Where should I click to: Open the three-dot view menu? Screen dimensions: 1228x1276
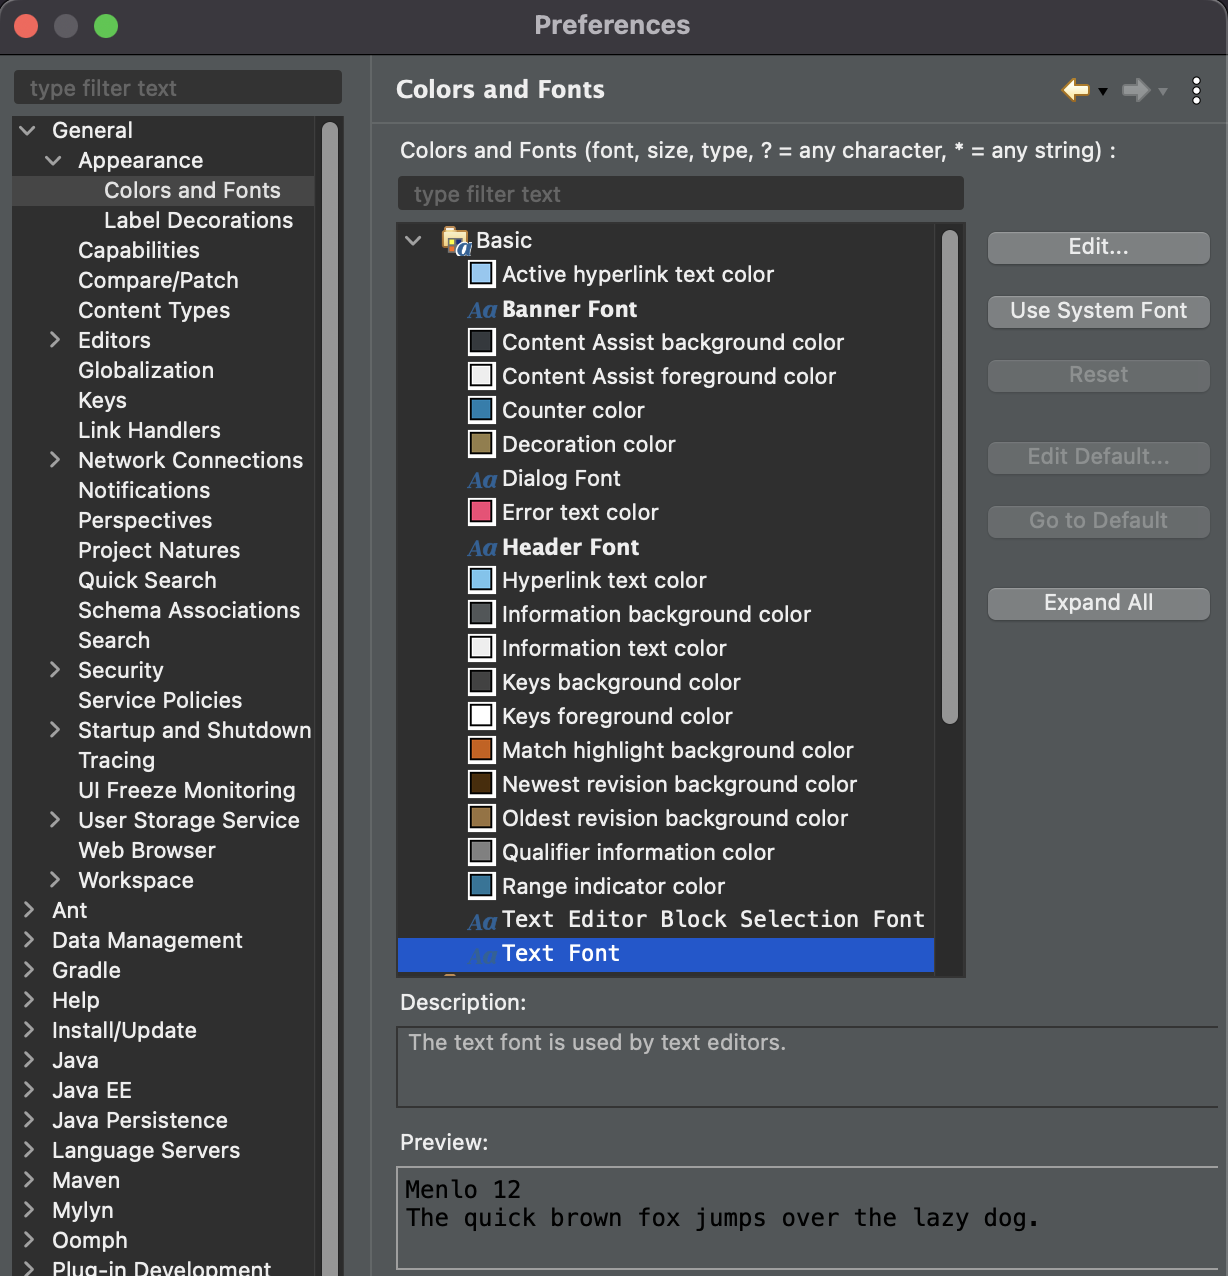pos(1196,90)
